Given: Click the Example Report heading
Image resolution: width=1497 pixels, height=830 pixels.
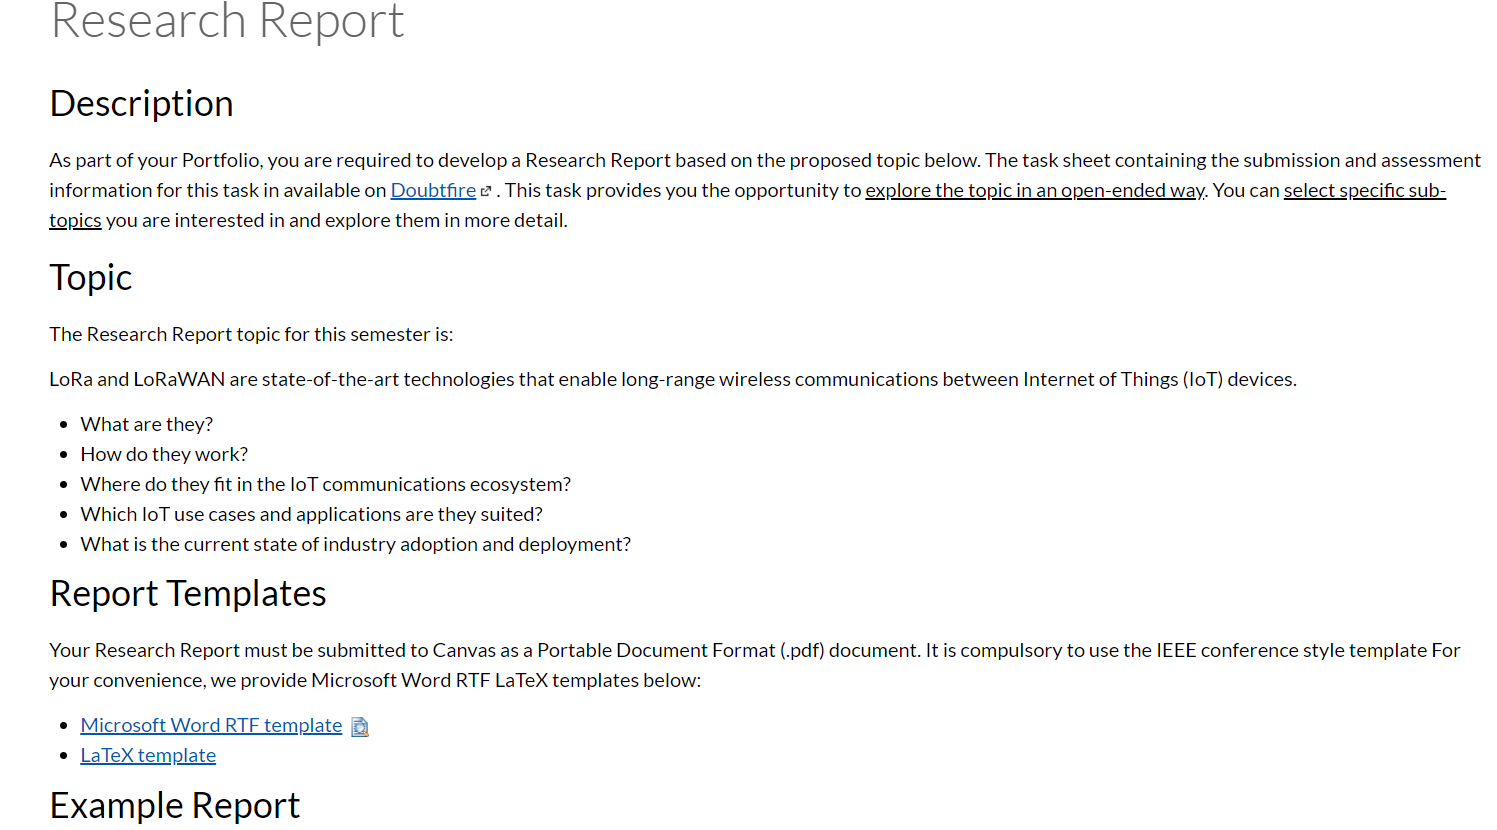Looking at the screenshot, I should tap(175, 806).
